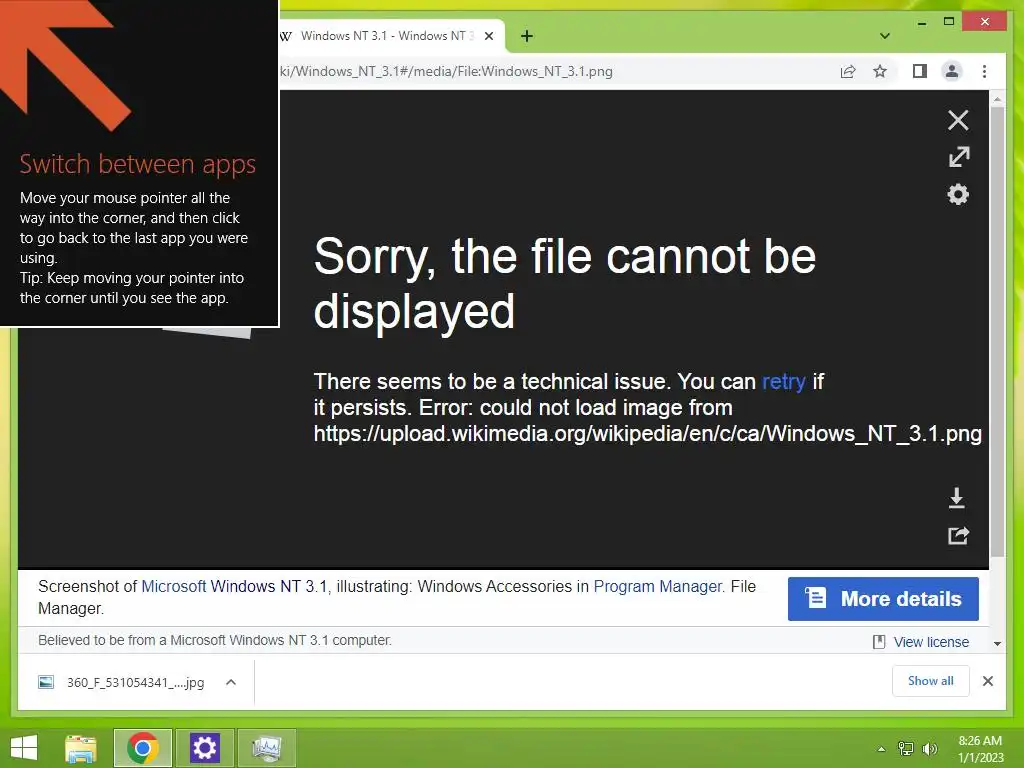The height and width of the screenshot is (768, 1024).
Task: Click the scrollbar down arrow
Action: 997,643
